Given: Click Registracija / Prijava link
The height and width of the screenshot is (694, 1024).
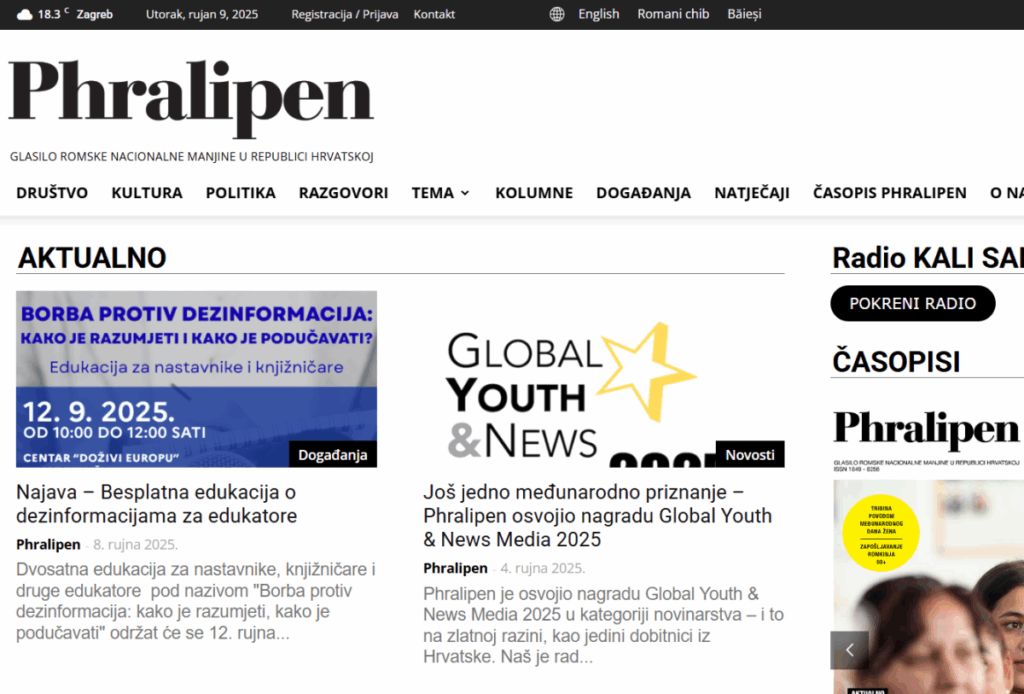Looking at the screenshot, I should 345,14.
